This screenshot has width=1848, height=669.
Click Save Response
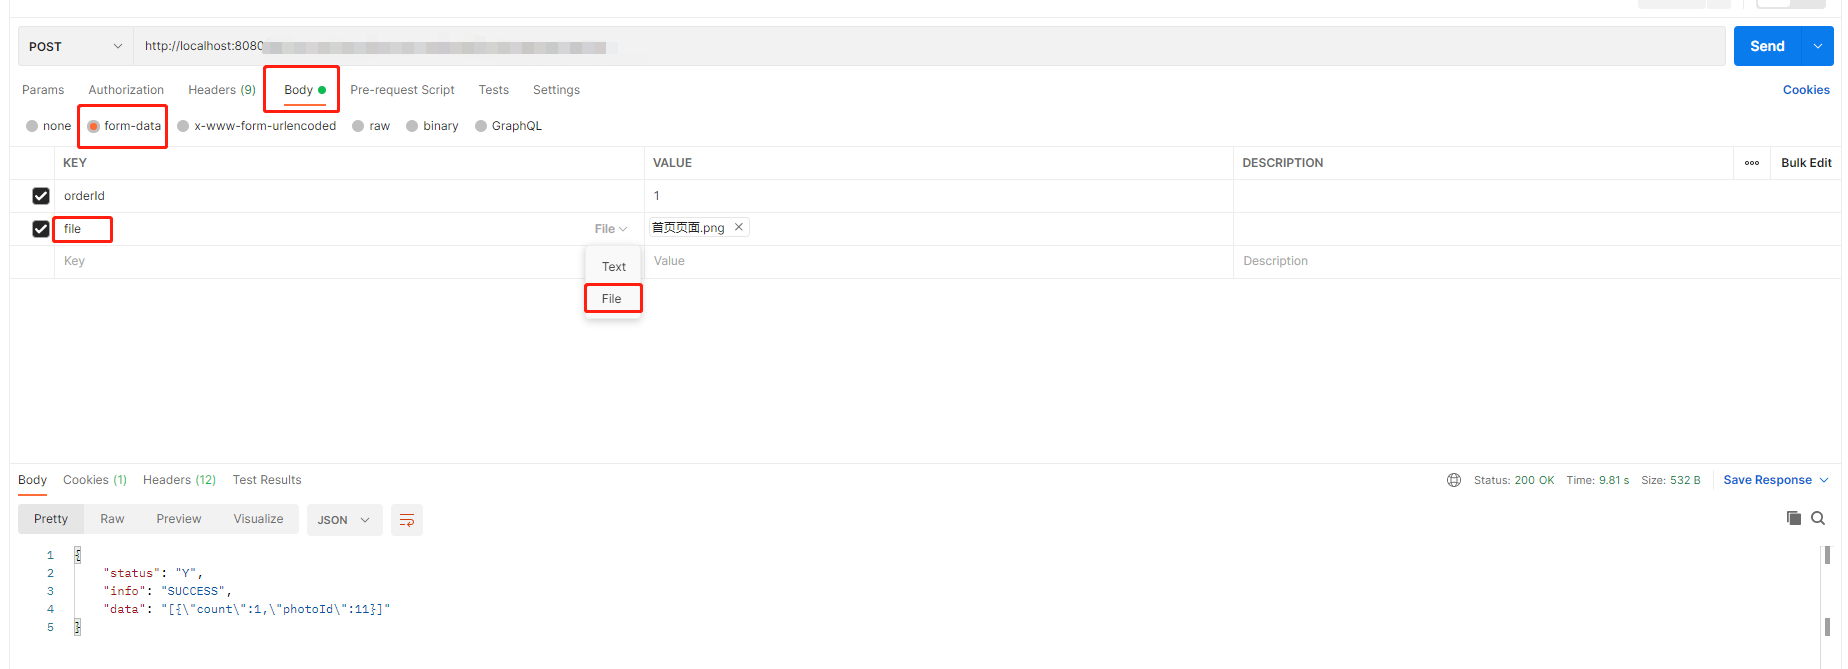point(1767,480)
